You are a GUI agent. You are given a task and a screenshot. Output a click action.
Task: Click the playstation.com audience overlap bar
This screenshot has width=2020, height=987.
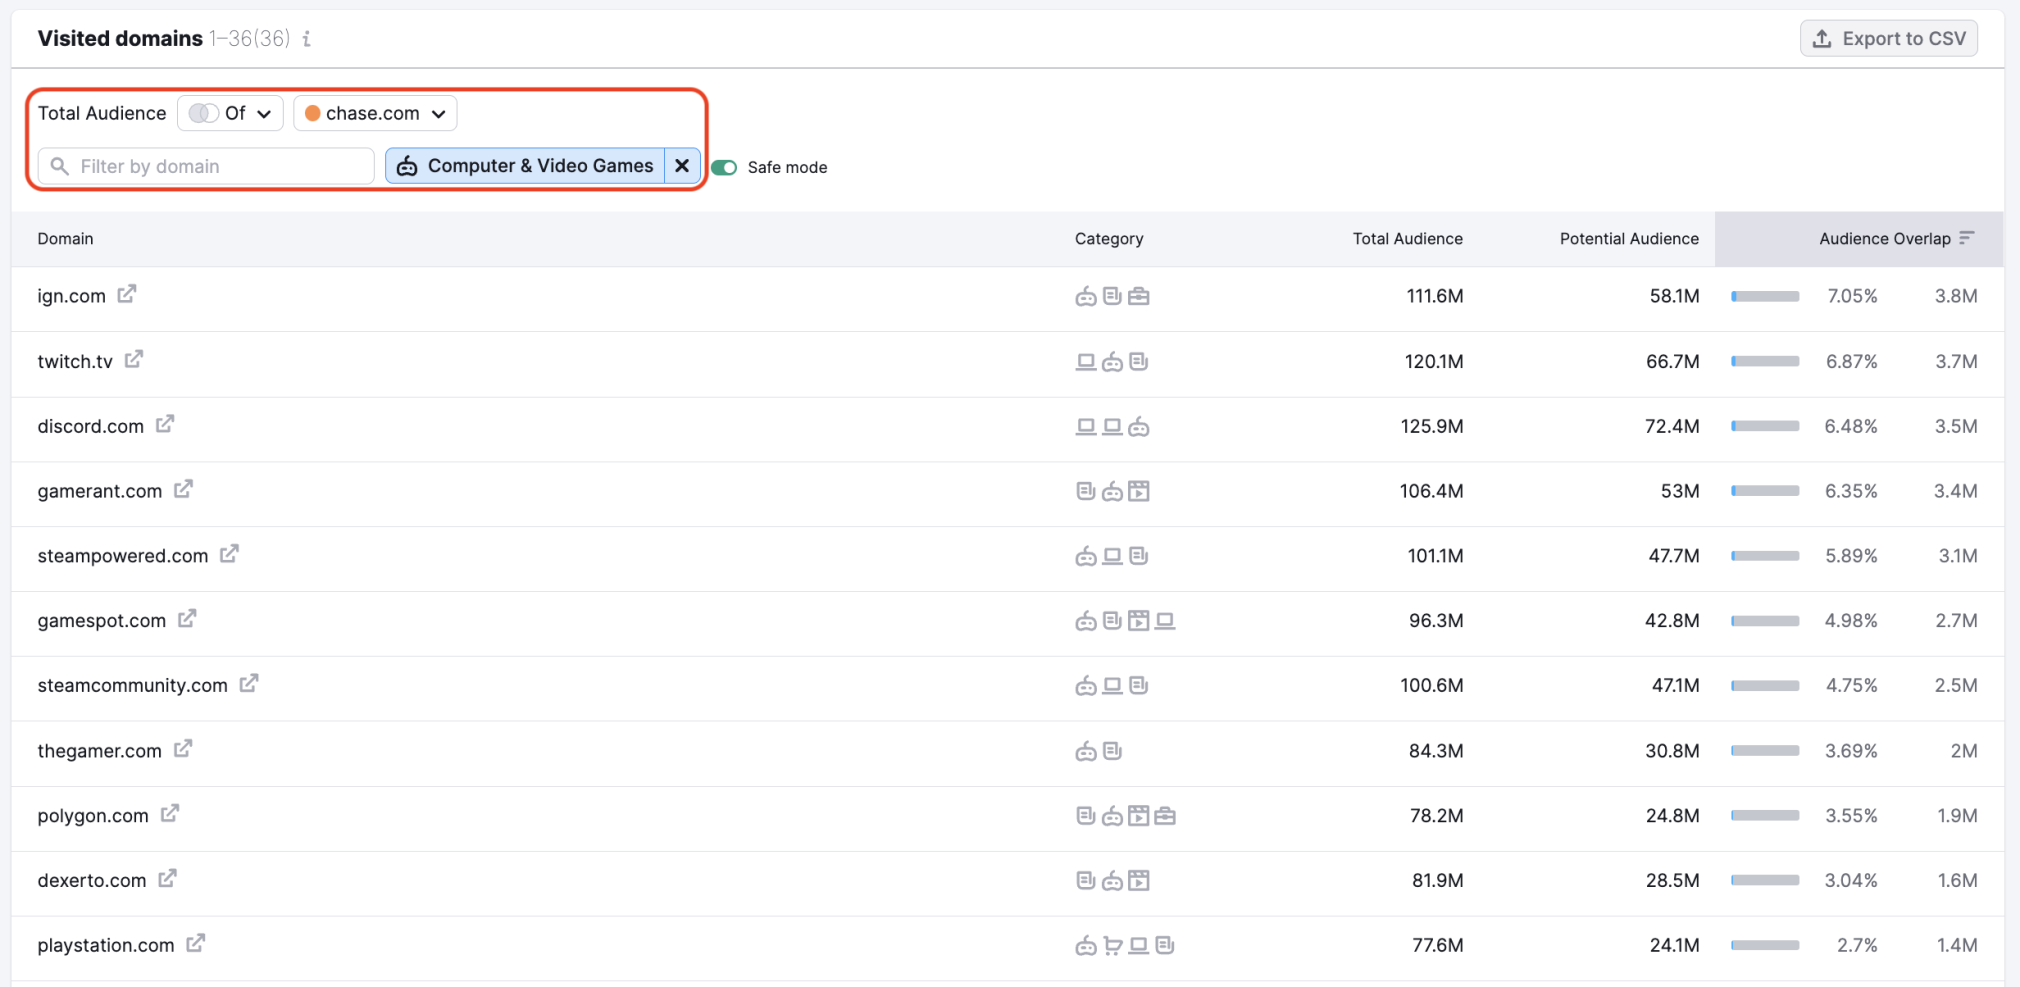click(x=1765, y=945)
